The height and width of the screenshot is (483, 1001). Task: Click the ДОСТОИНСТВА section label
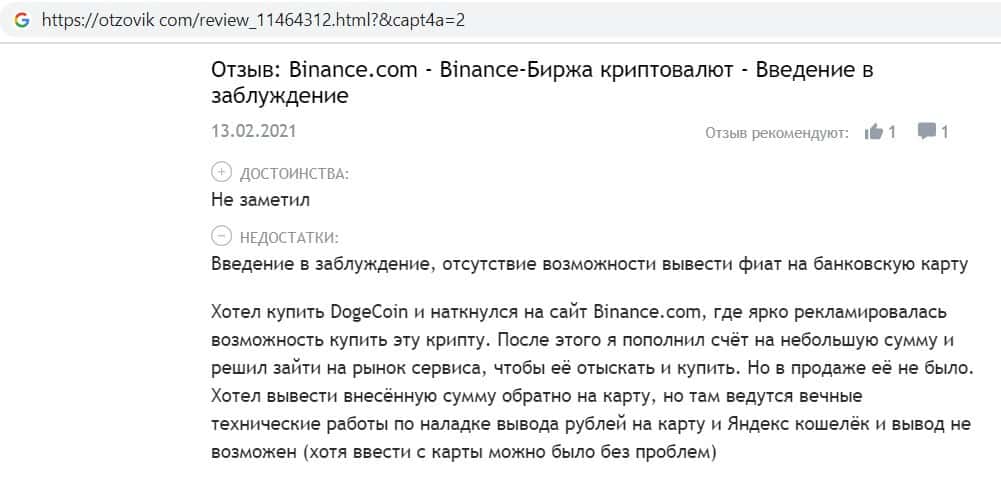tap(295, 174)
